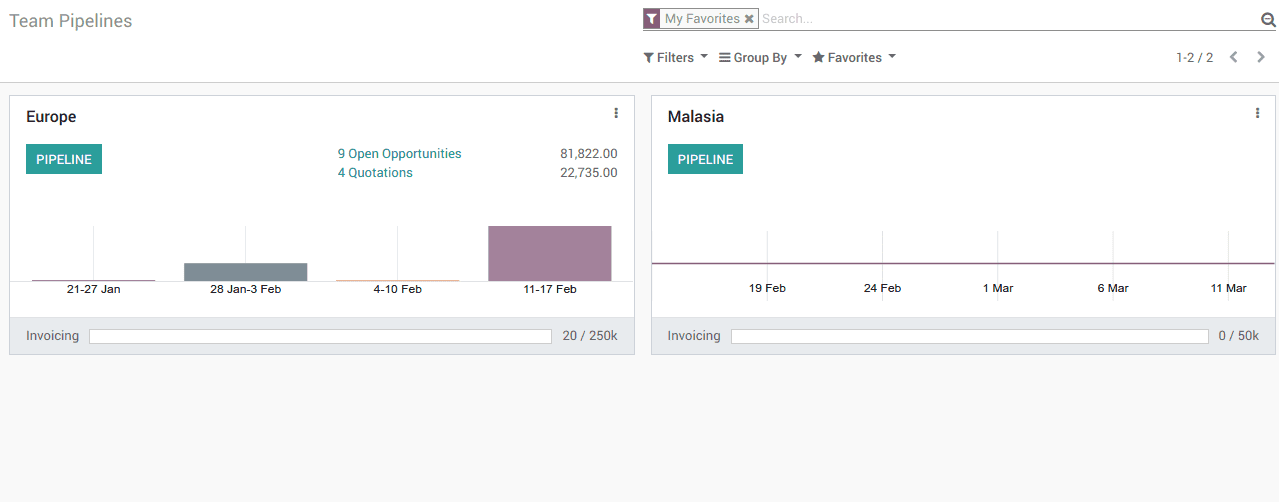The image size is (1279, 502).
Task: Click the 11-17 Feb purple bar
Action: pyautogui.click(x=550, y=254)
